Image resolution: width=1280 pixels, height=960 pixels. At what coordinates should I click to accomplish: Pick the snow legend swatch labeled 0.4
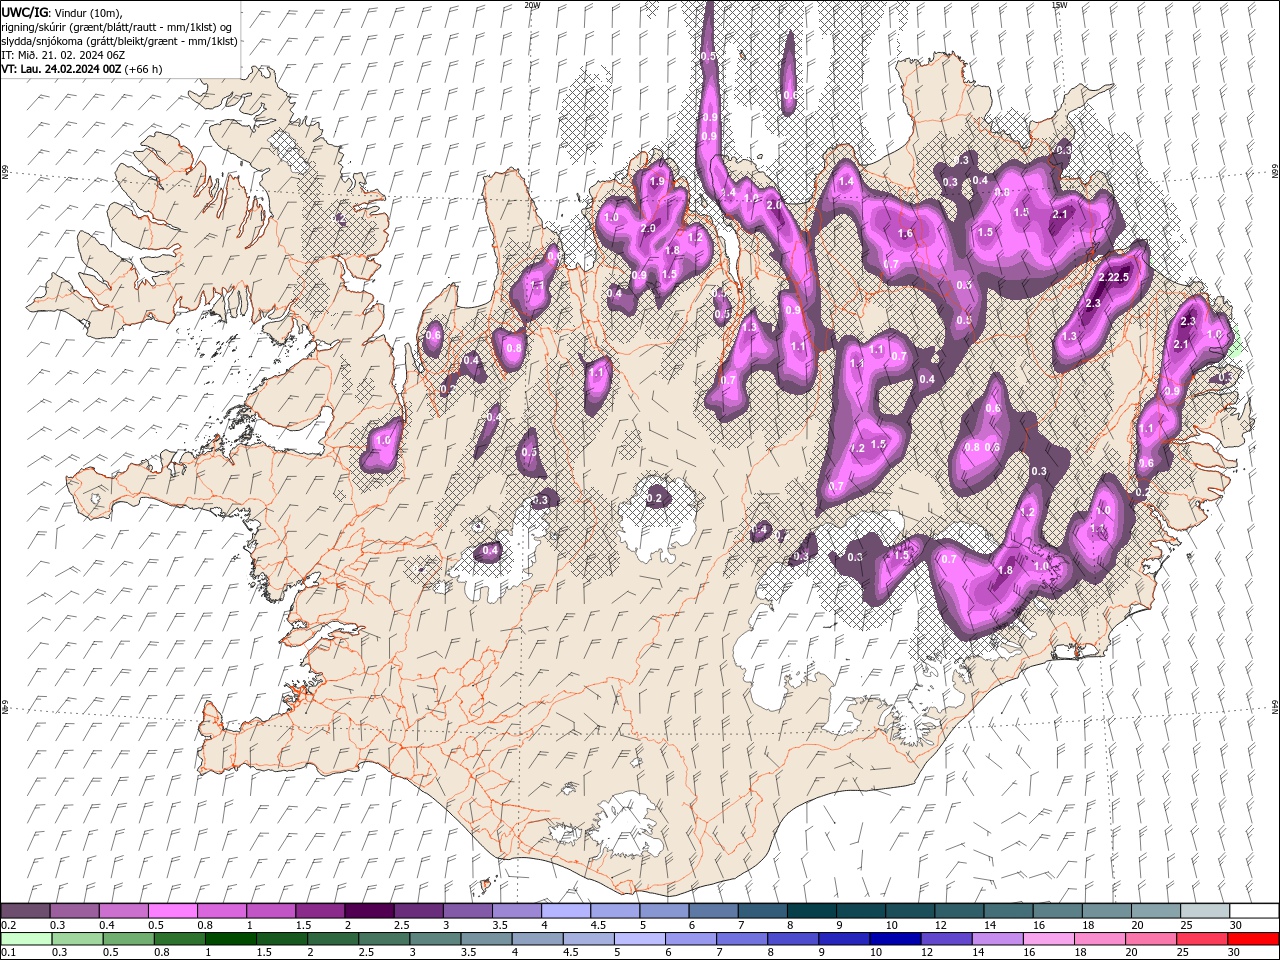[123, 911]
